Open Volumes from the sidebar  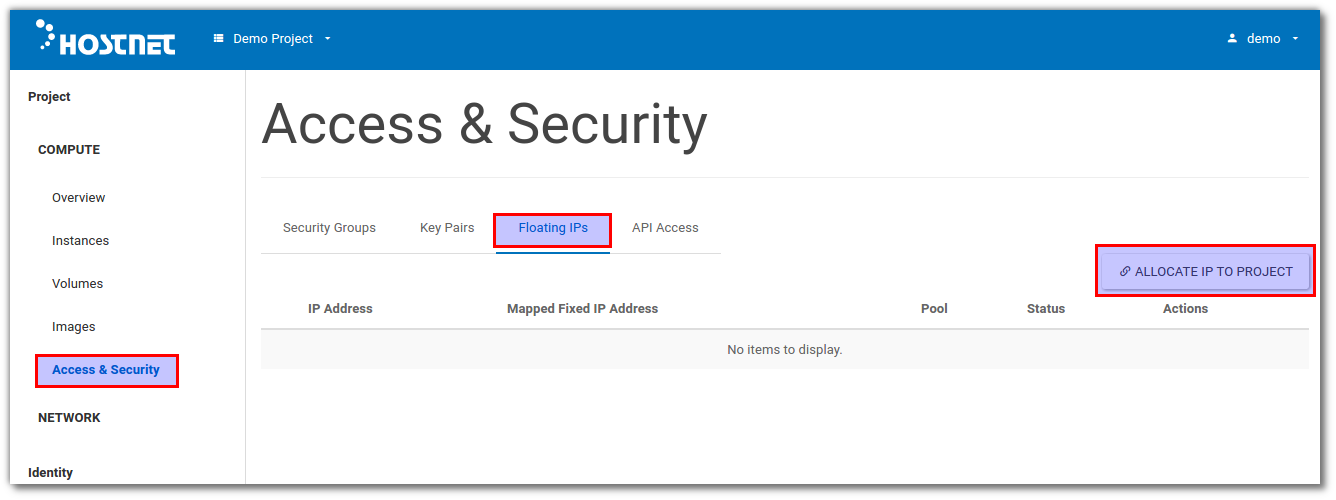point(77,284)
